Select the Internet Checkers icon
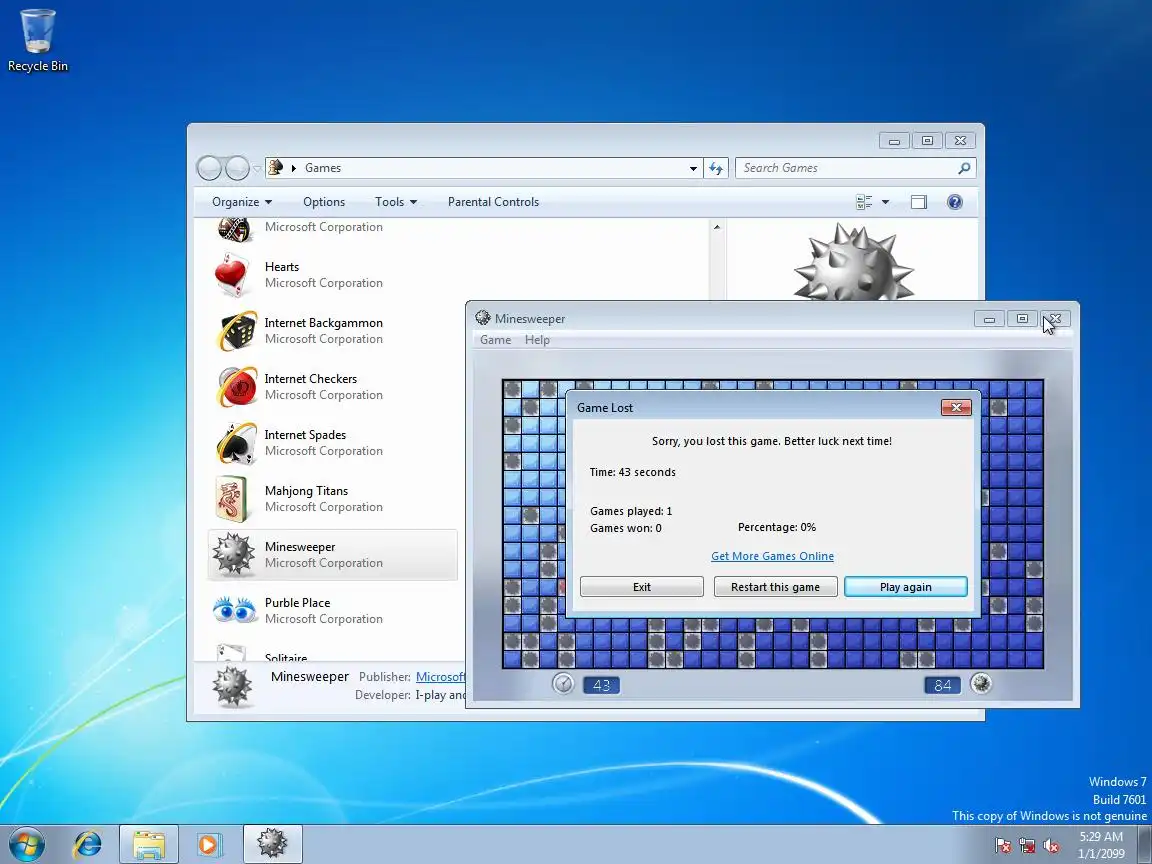1152x864 pixels. (237, 386)
